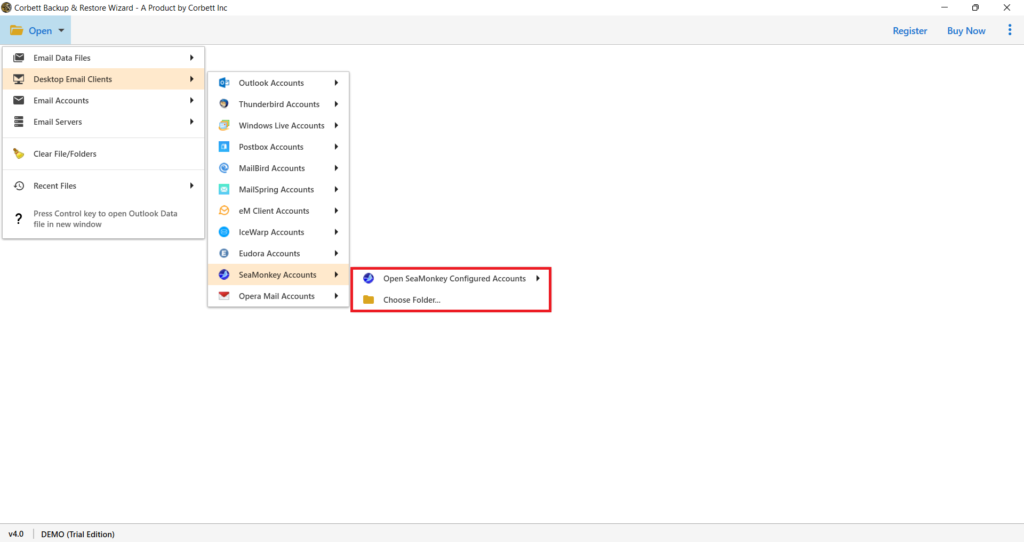Click the Windows Live Accounts icon

click(x=224, y=125)
